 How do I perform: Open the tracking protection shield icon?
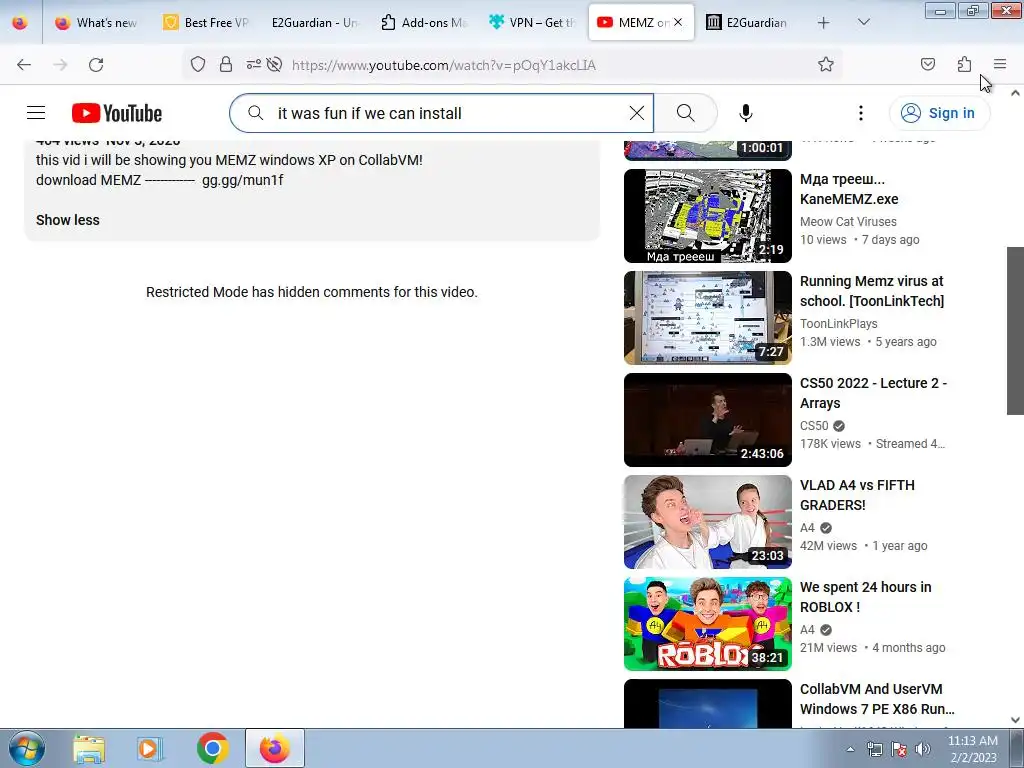[x=198, y=64]
